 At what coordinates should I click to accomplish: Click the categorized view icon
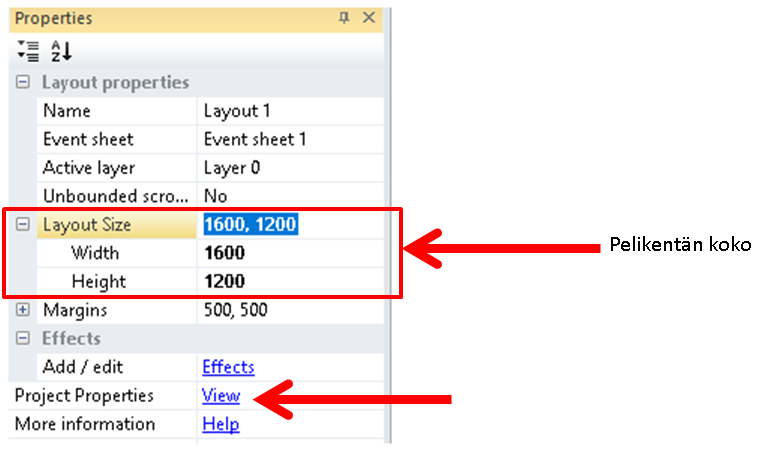28,51
